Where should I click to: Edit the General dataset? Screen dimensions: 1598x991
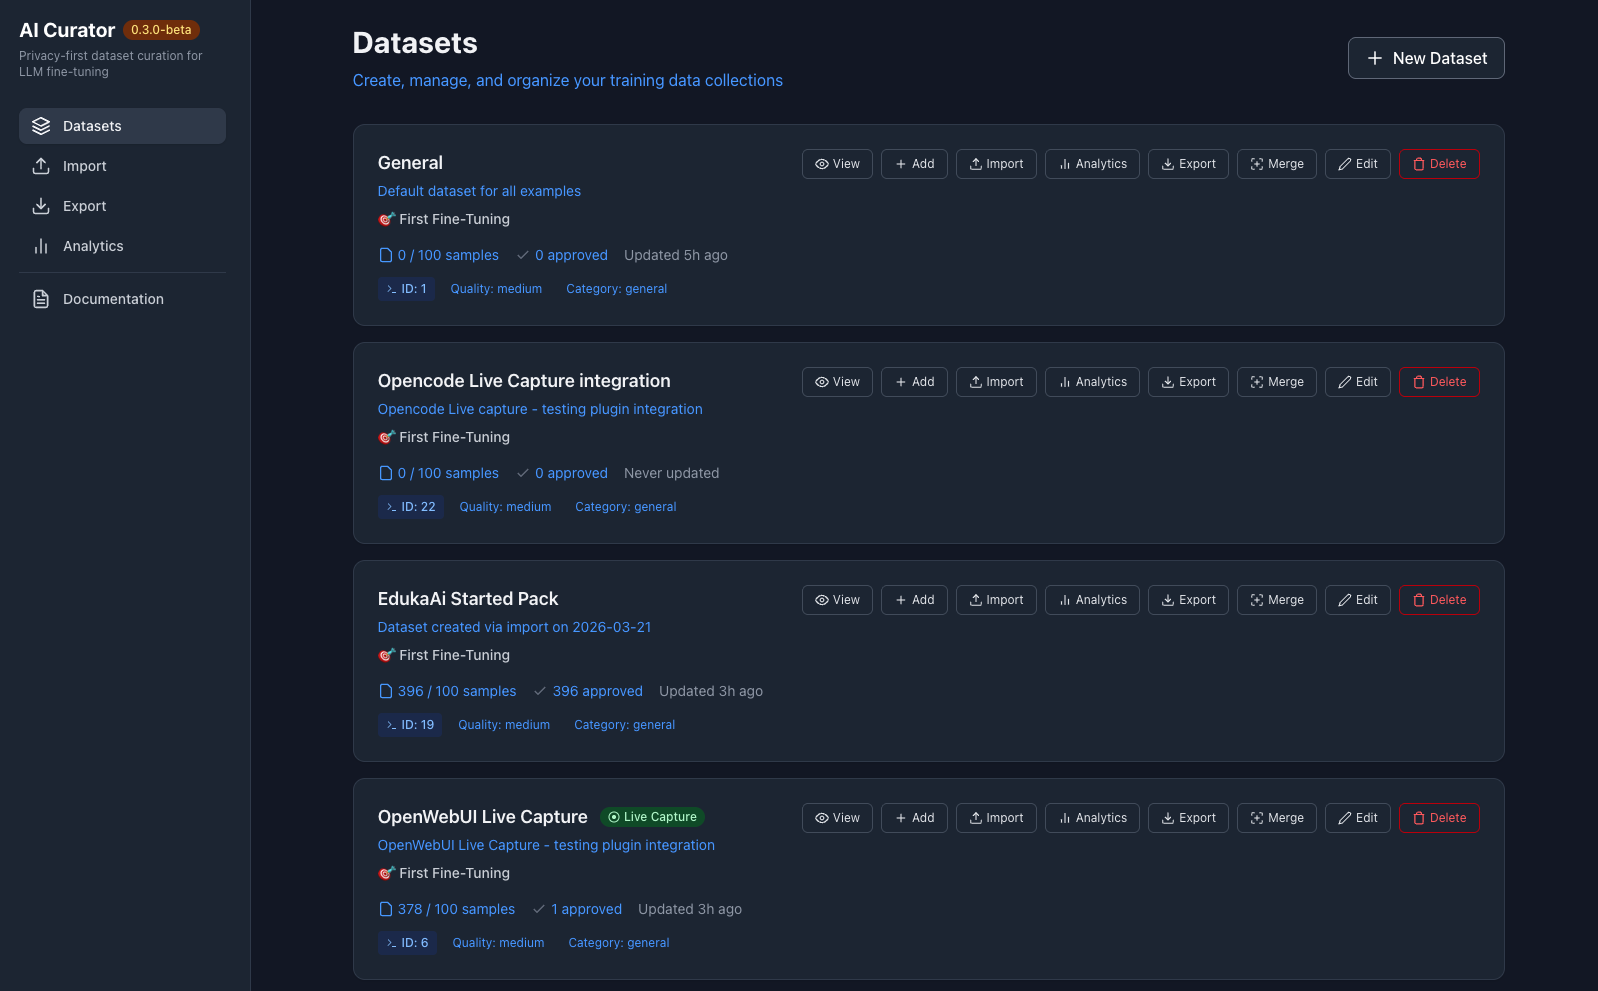click(1358, 164)
